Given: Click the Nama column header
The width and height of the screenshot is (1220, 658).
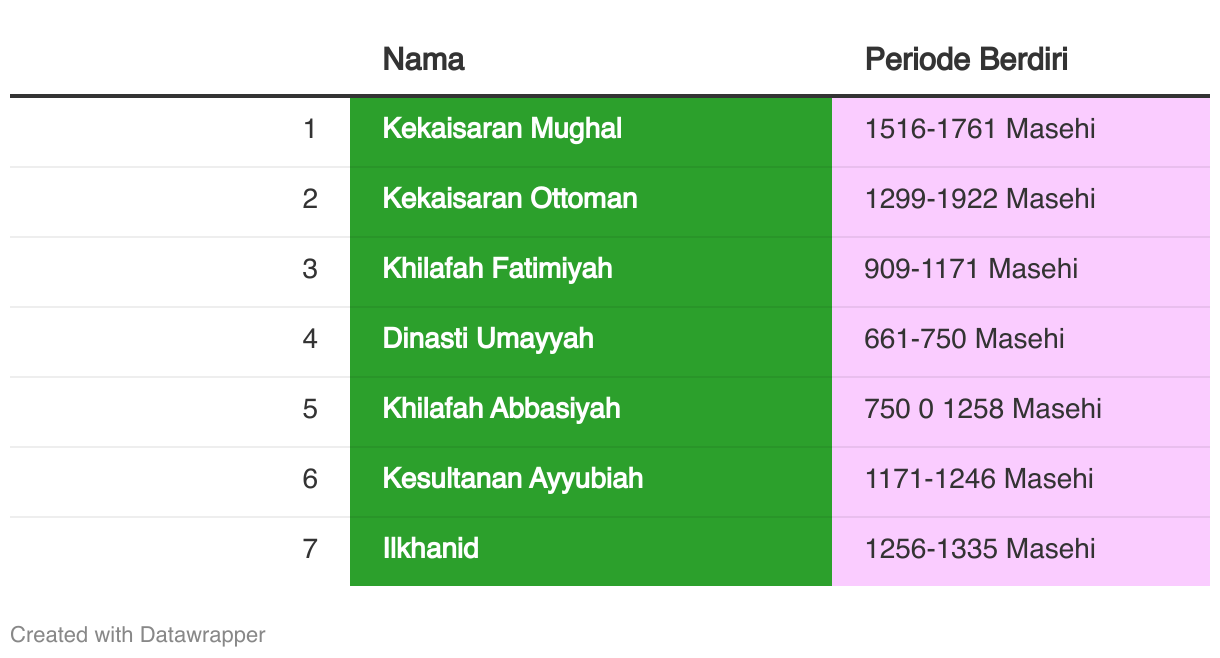Looking at the screenshot, I should pos(424,59).
